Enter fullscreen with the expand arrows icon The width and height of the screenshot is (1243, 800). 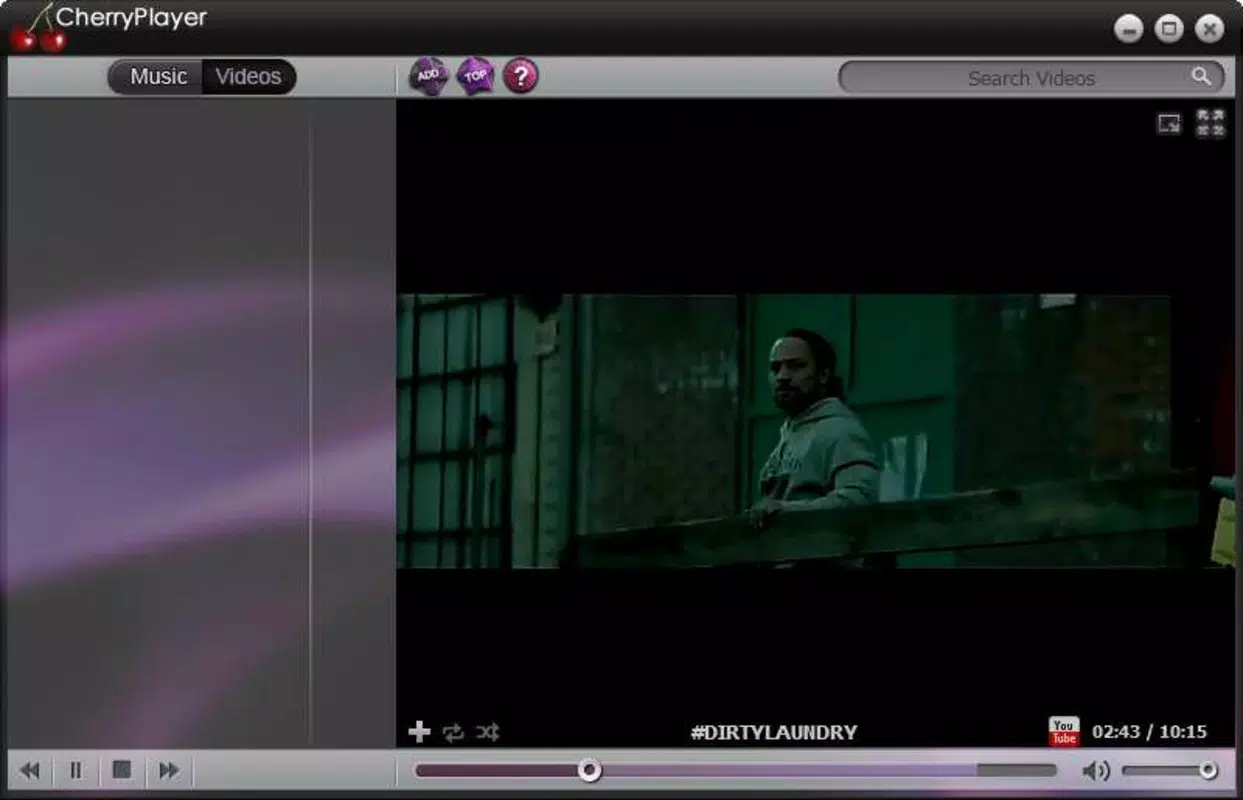(x=1211, y=123)
